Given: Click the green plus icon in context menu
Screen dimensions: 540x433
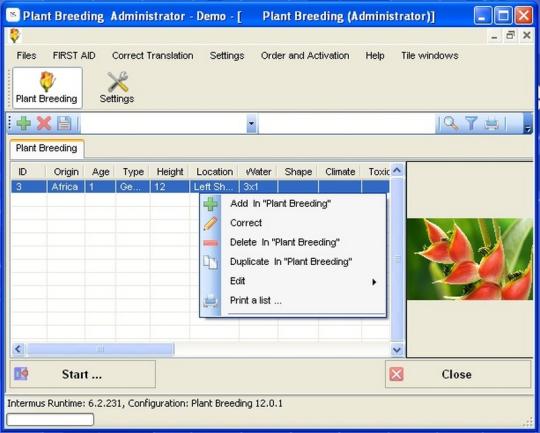Looking at the screenshot, I should pos(210,204).
